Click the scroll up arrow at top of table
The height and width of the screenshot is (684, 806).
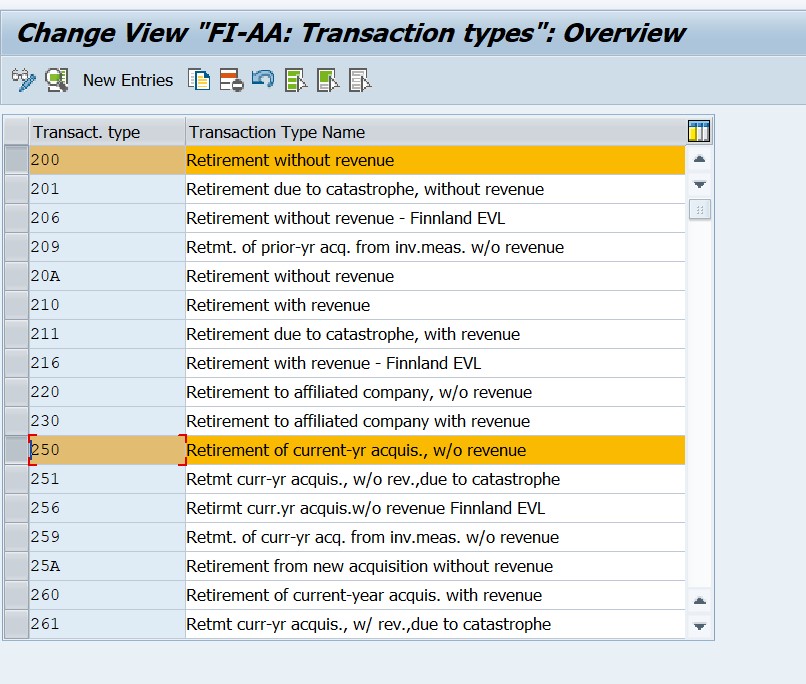(700, 159)
